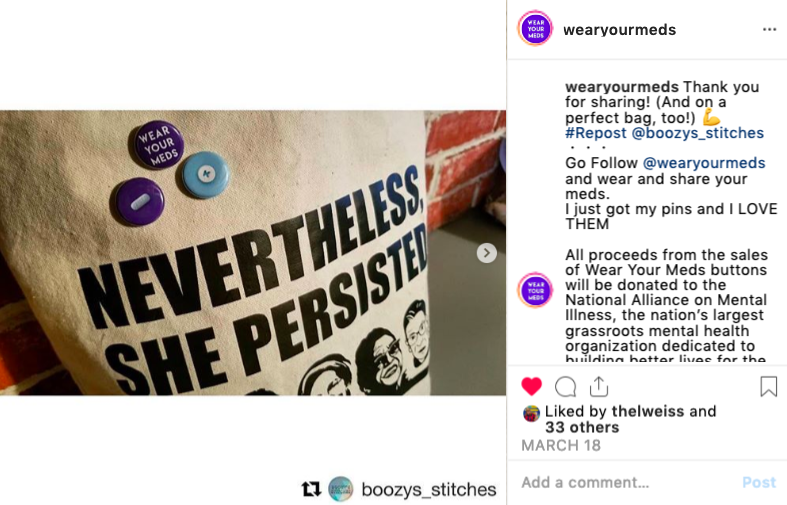
Task: Show the 33 others who liked
Action: pyautogui.click(x=582, y=428)
